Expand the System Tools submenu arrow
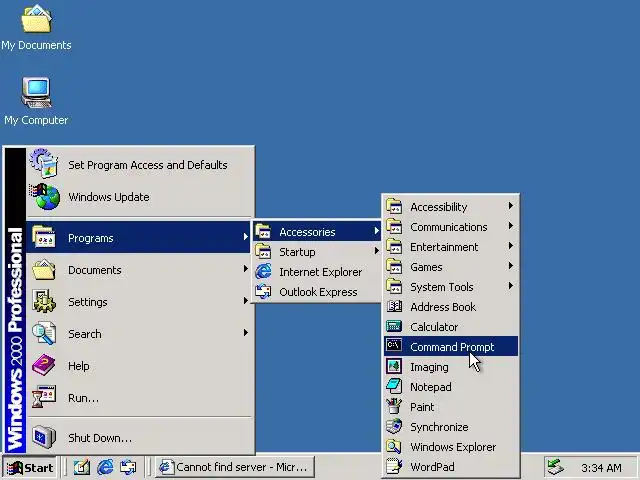This screenshot has height=480, width=640. (511, 286)
